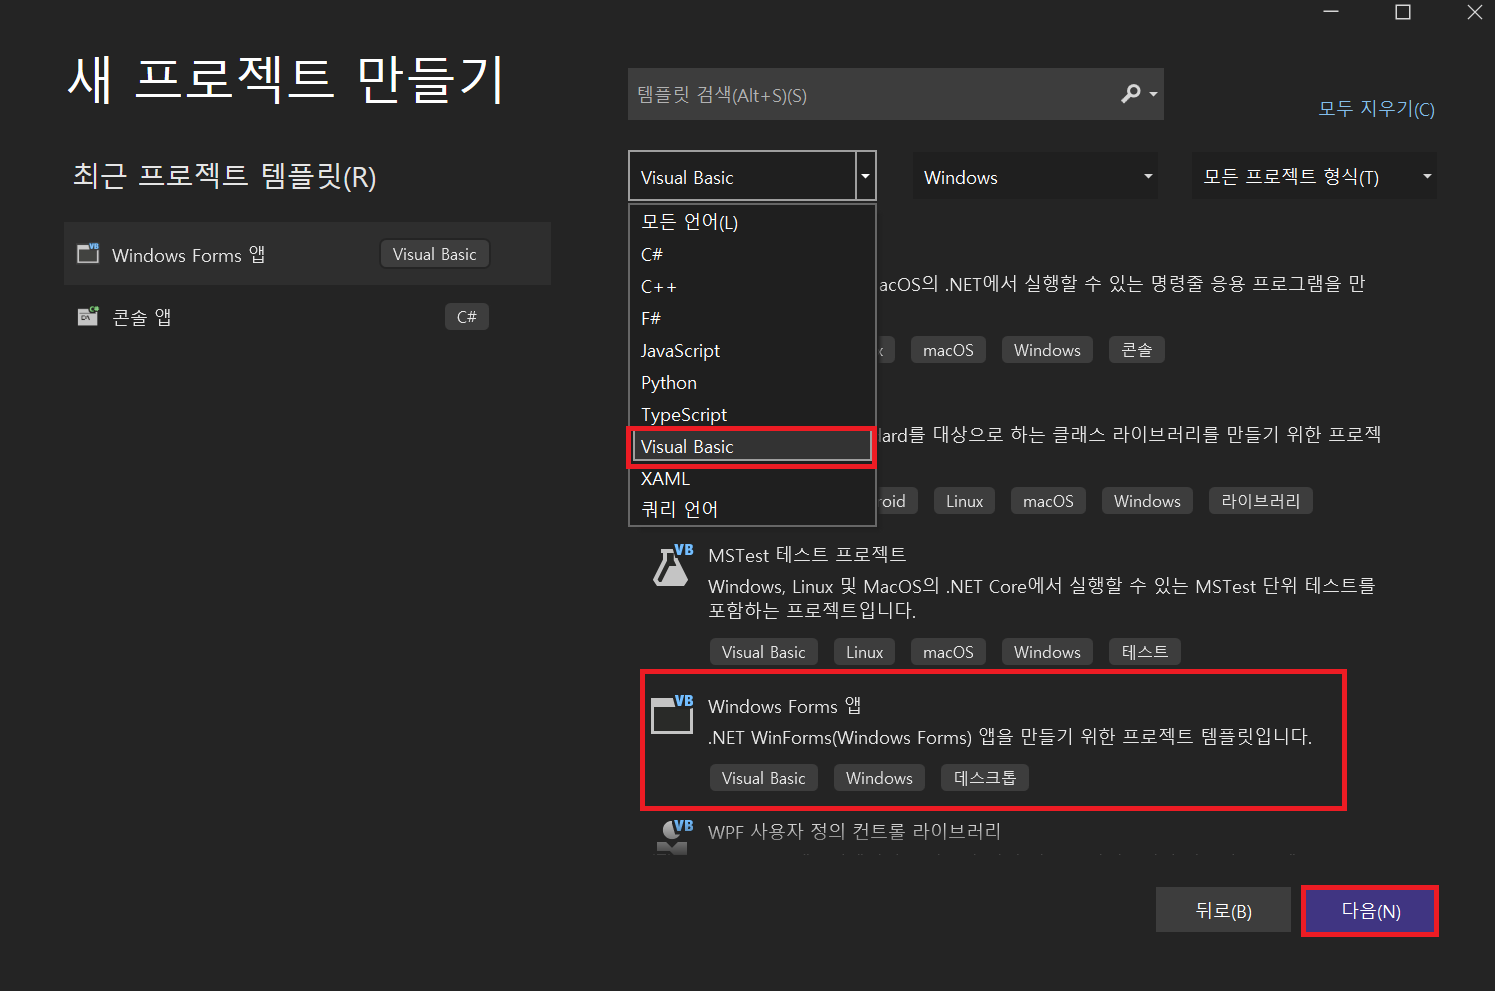Viewport: 1495px width, 991px height.
Task: Click the MSTest flask VB icon
Action: tap(673, 565)
